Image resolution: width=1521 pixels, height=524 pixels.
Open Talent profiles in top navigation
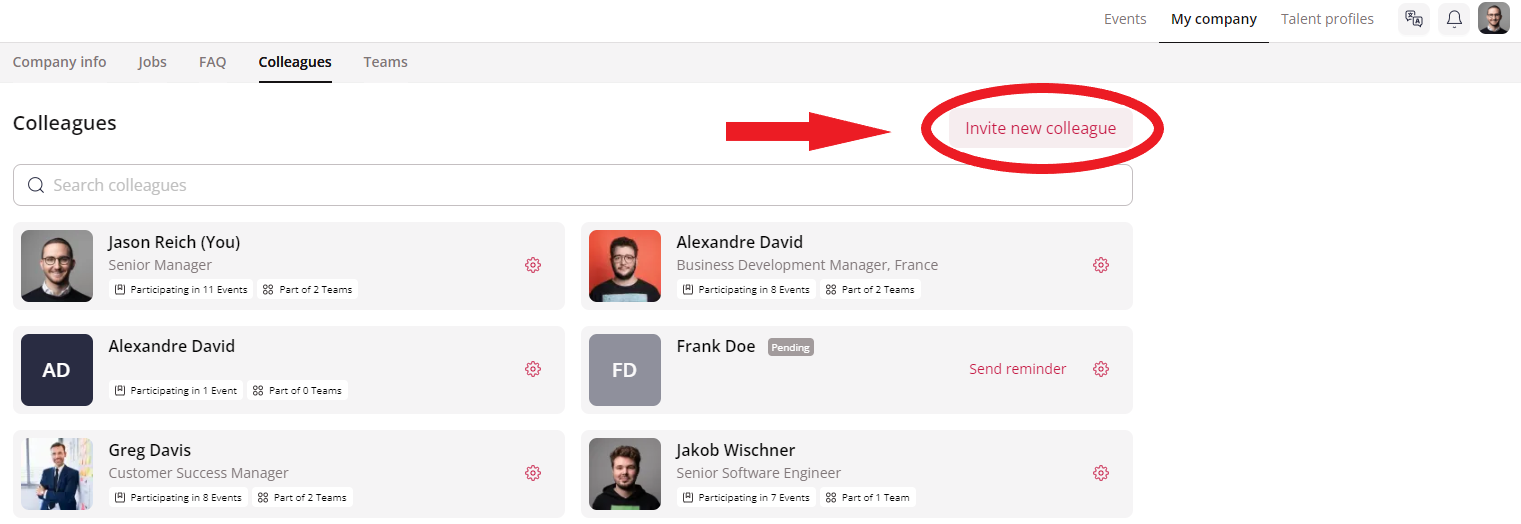[x=1327, y=19]
